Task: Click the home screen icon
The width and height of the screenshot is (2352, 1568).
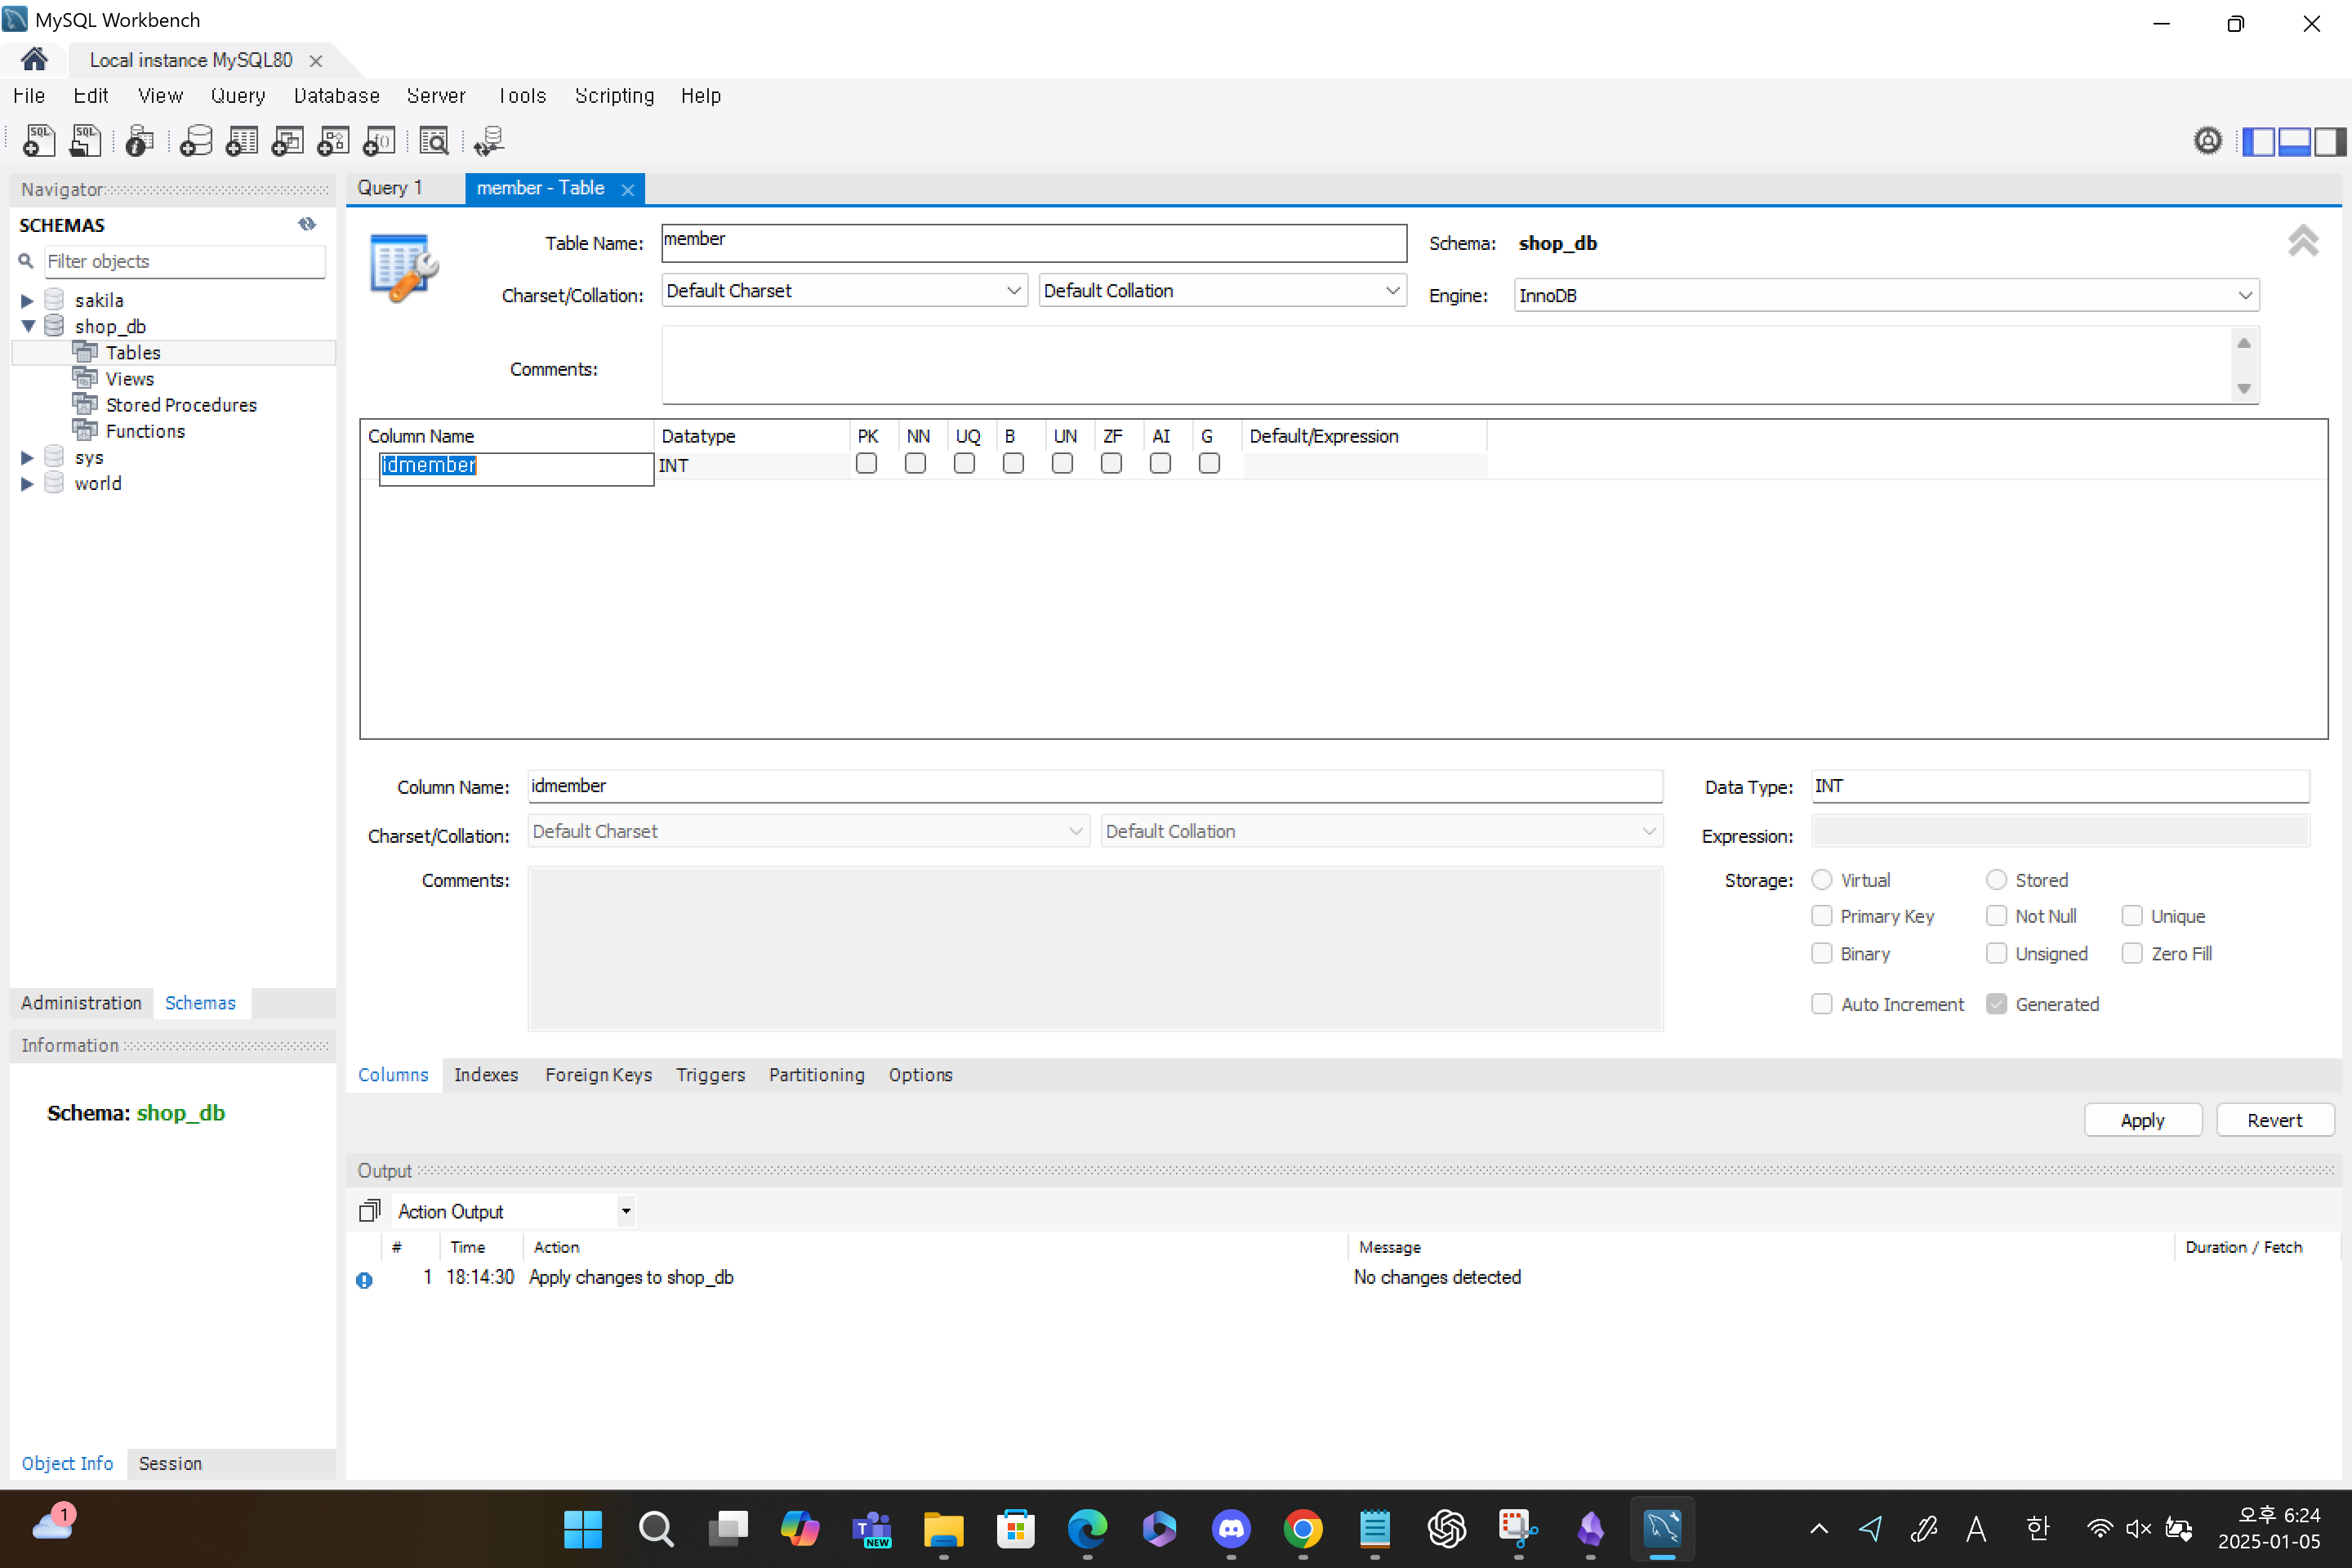Action: (x=34, y=59)
